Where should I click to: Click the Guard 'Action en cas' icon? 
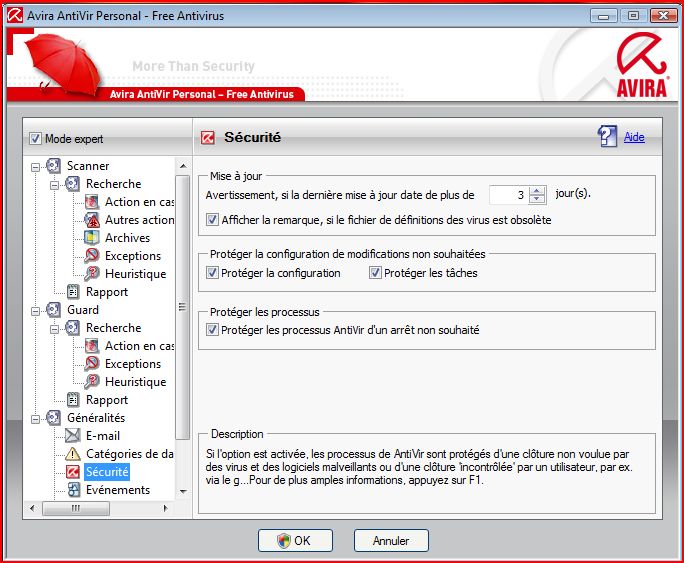[x=92, y=346]
